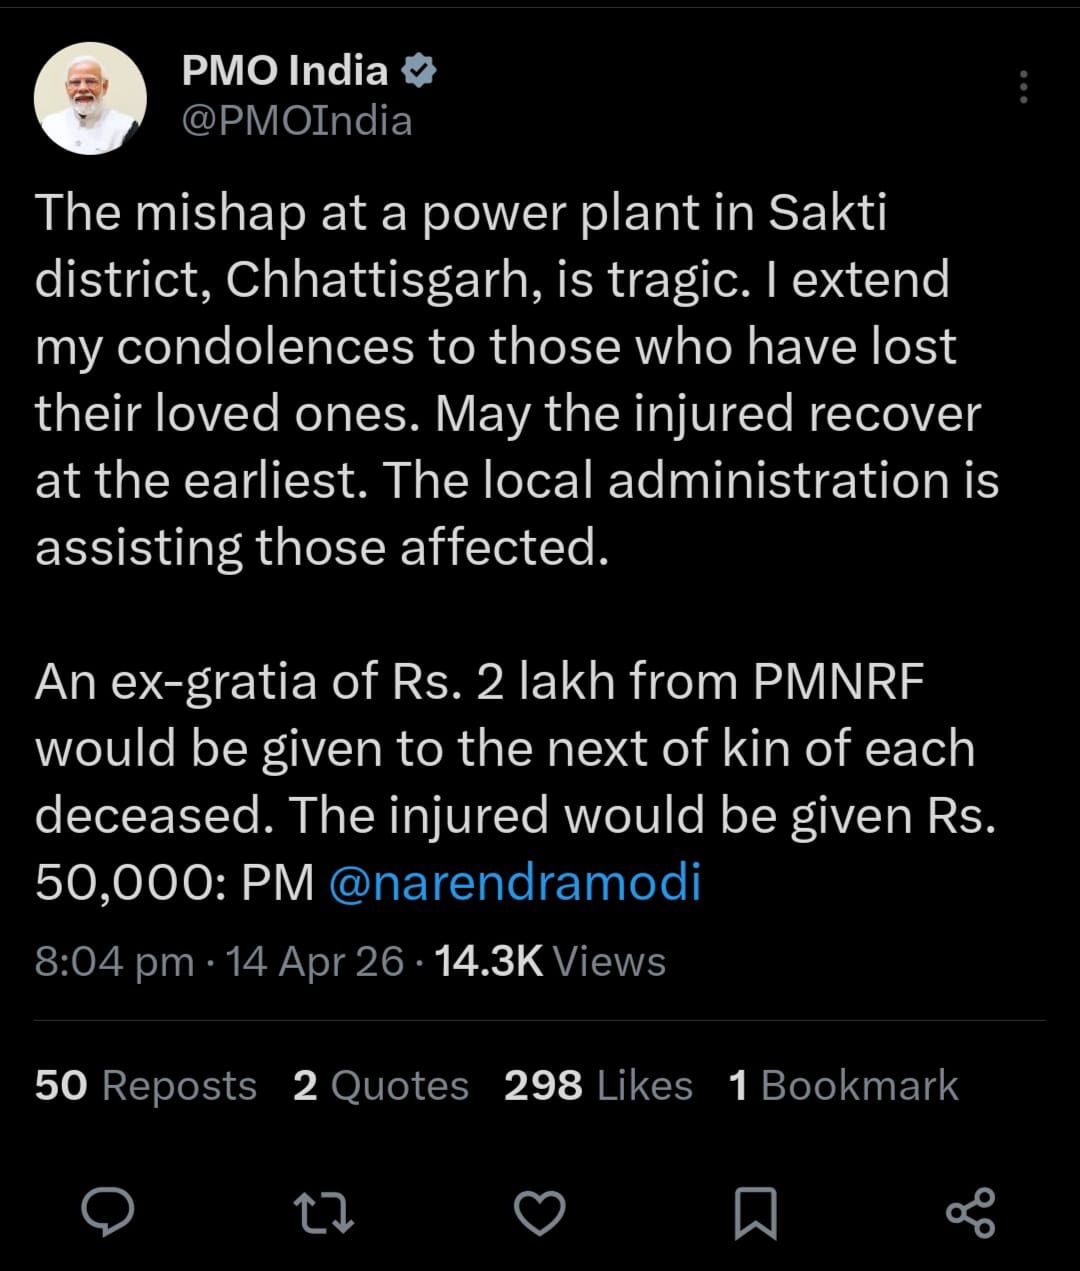The image size is (1080, 1271).
Task: Tap the reply speech bubble icon
Action: [x=107, y=1212]
